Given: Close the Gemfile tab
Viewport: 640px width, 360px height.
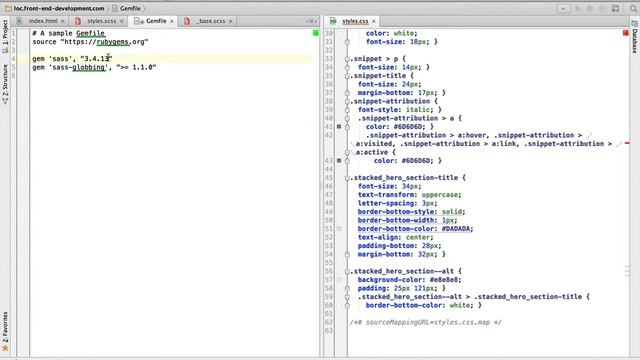Looking at the screenshot, I should tap(172, 21).
